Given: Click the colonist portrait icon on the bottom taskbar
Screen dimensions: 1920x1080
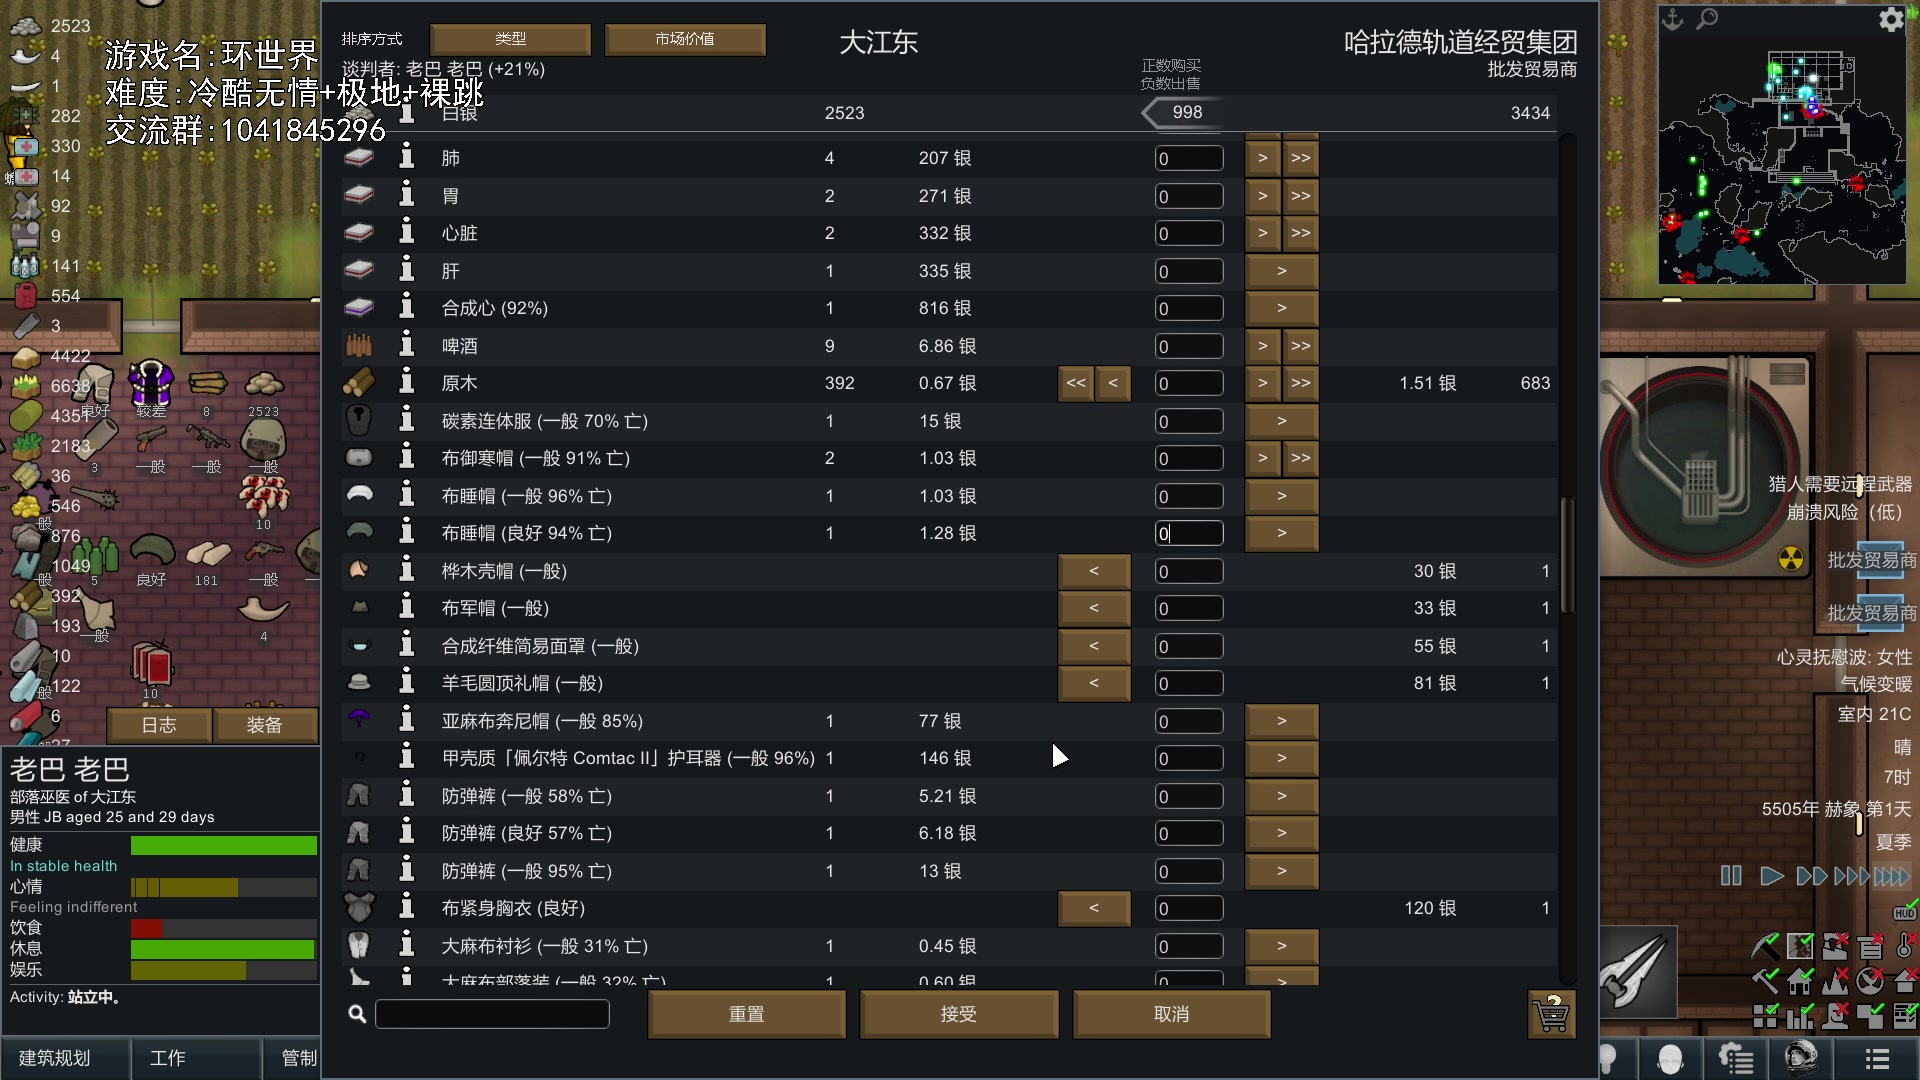Looking at the screenshot, I should [1670, 1058].
